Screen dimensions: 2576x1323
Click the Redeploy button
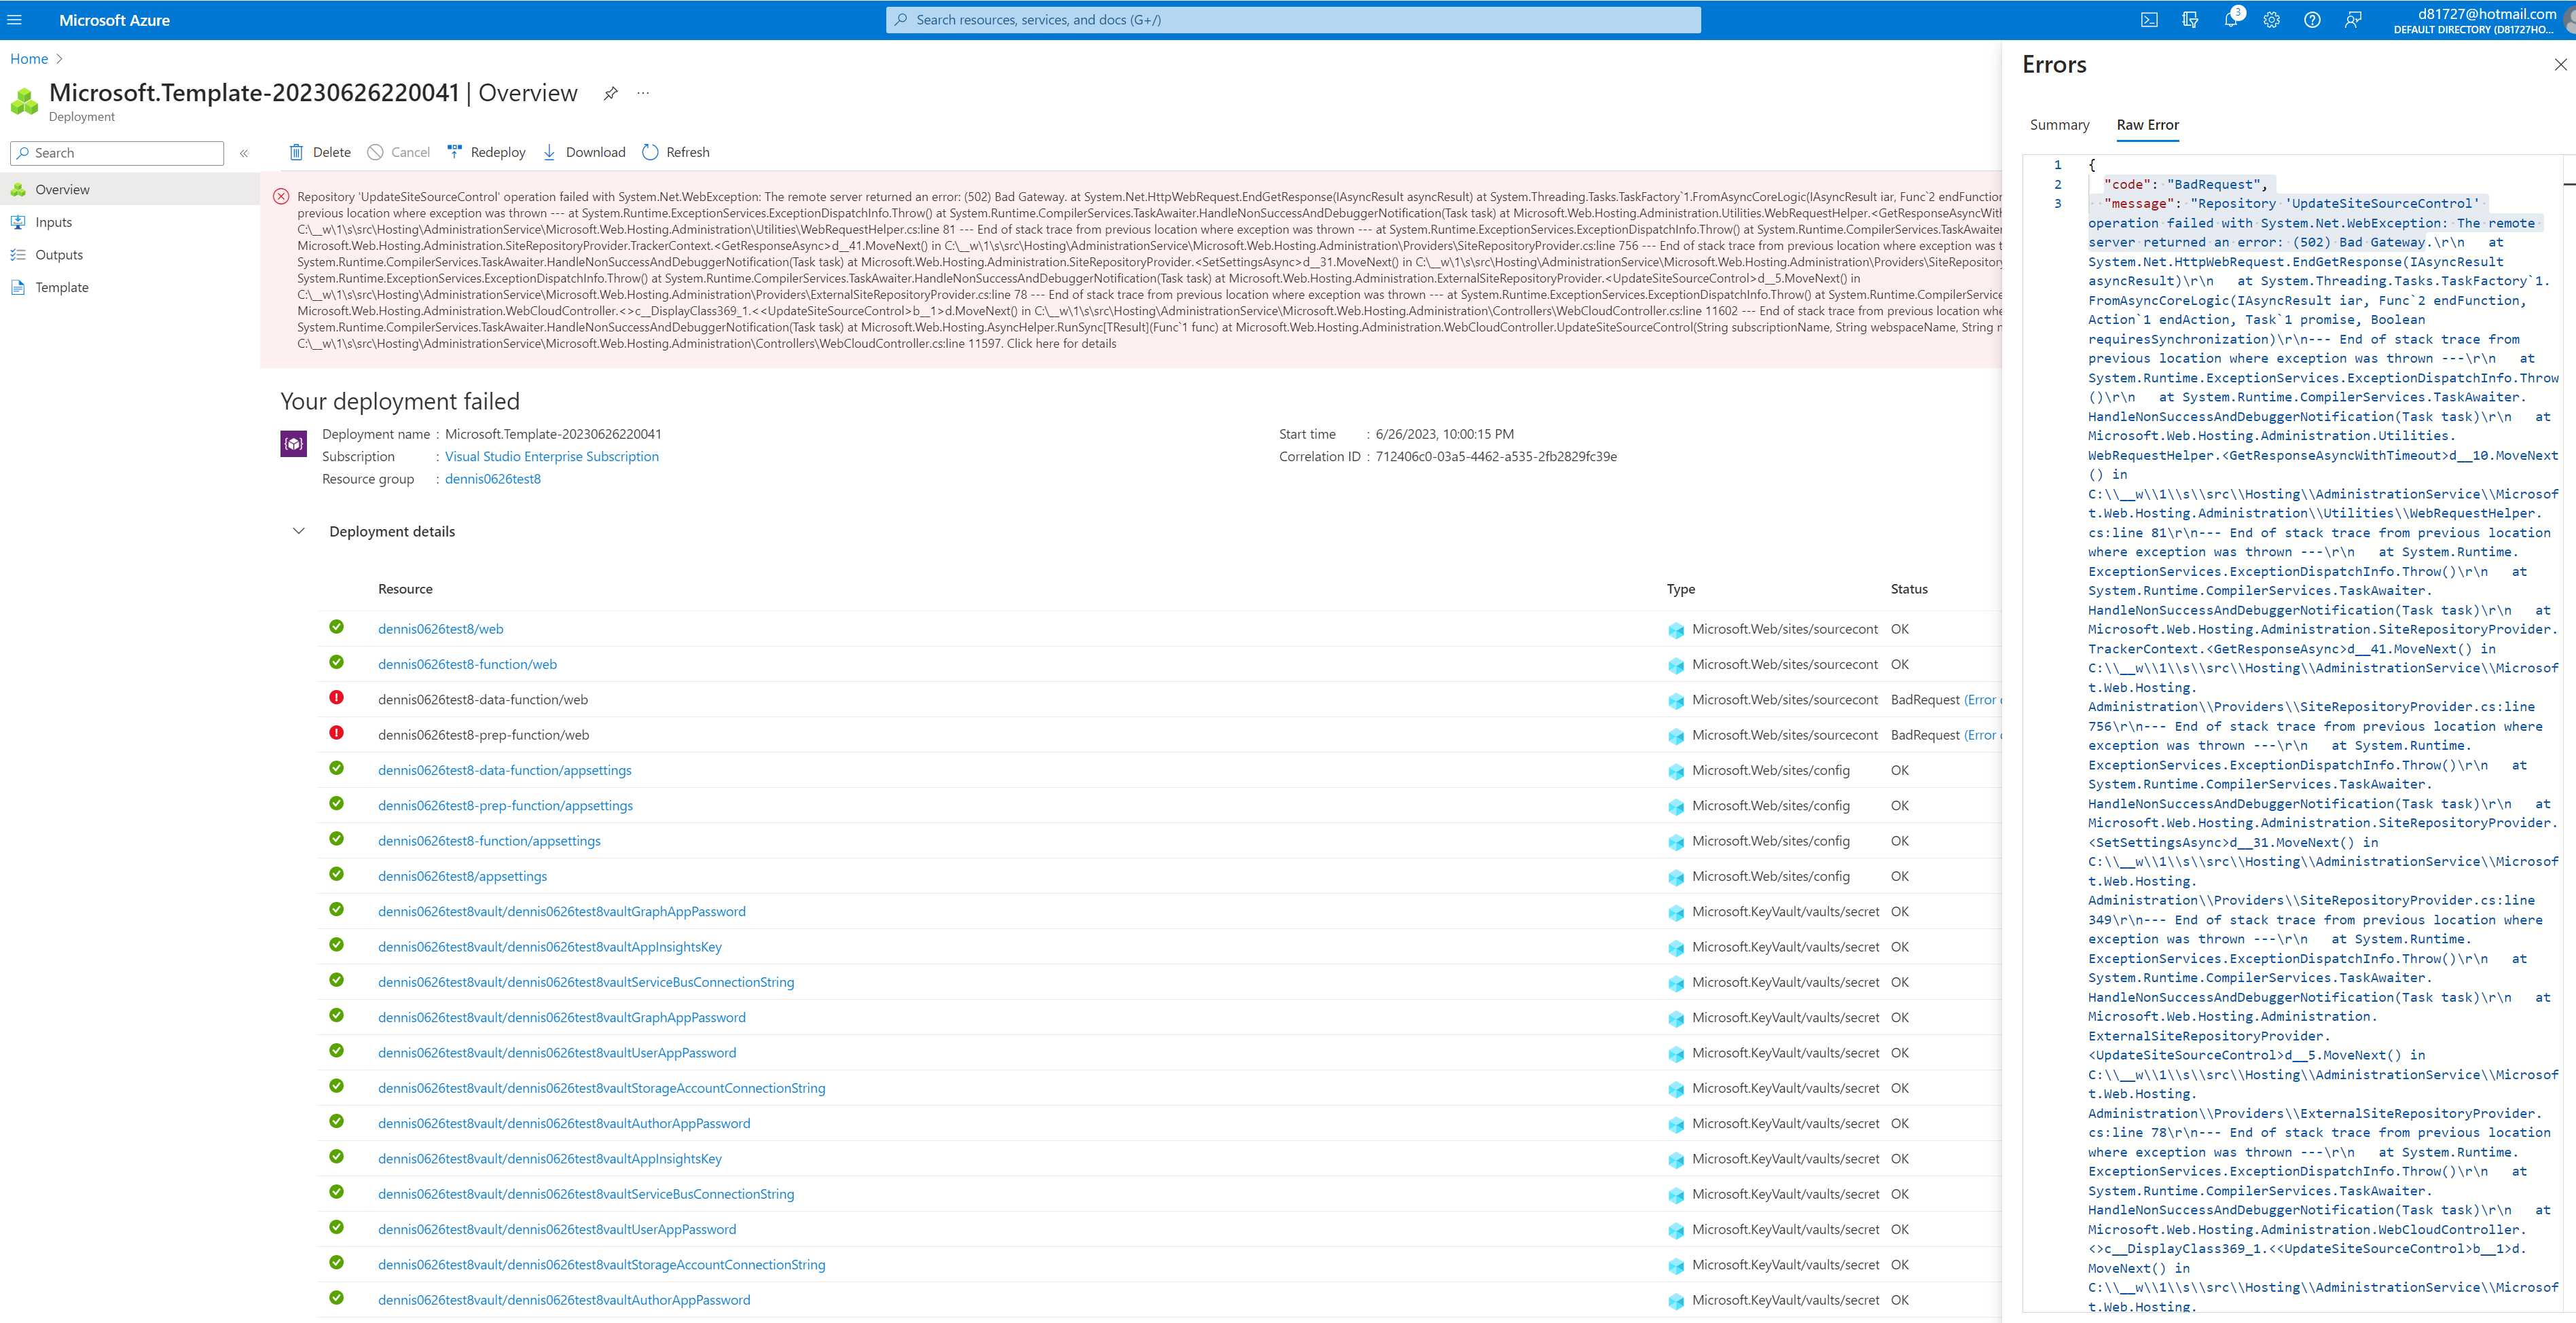coord(487,152)
